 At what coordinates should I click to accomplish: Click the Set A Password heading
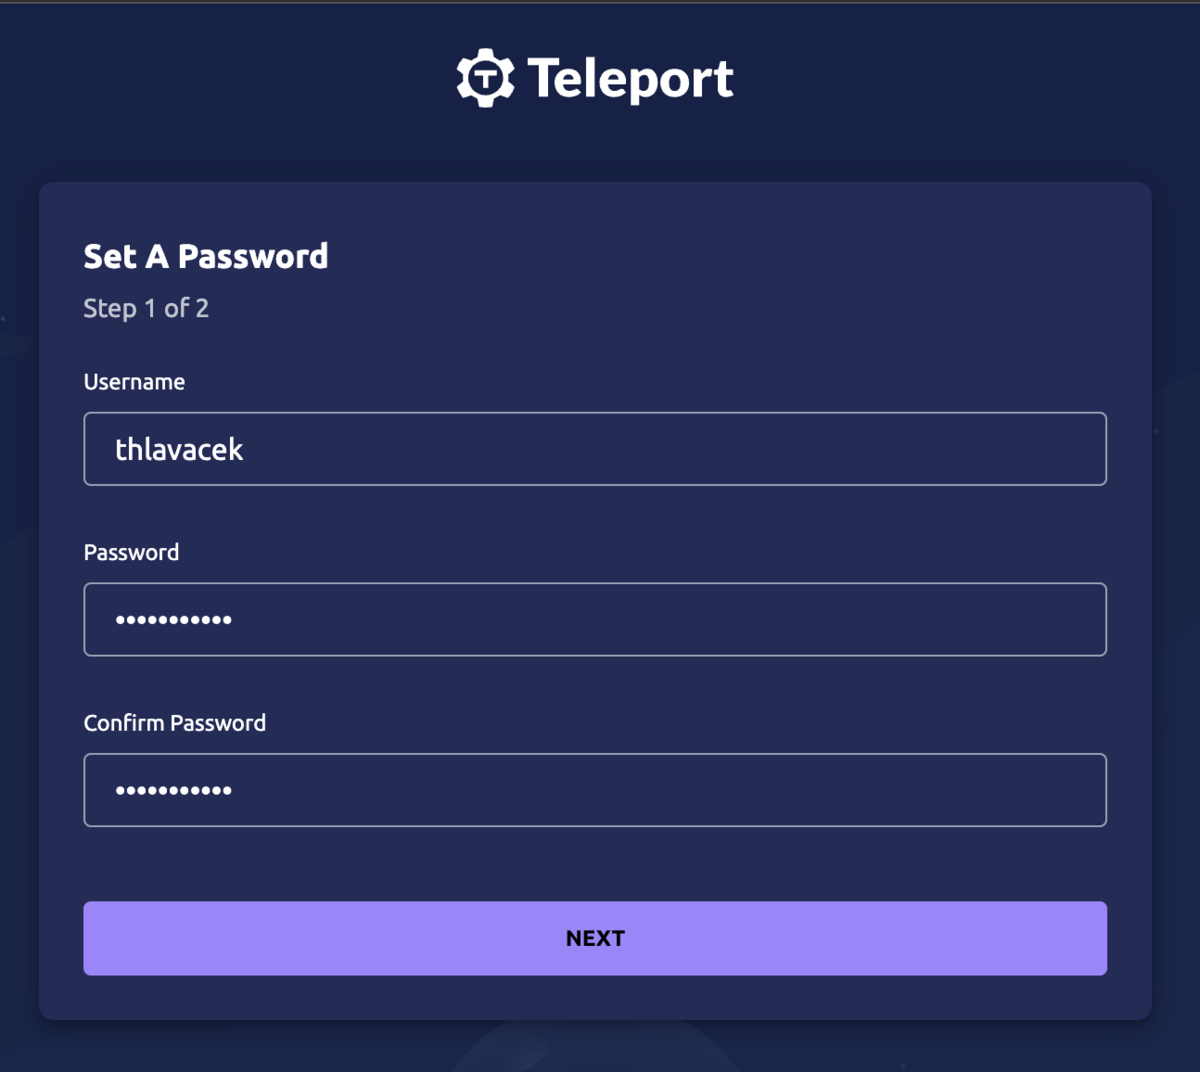(205, 256)
